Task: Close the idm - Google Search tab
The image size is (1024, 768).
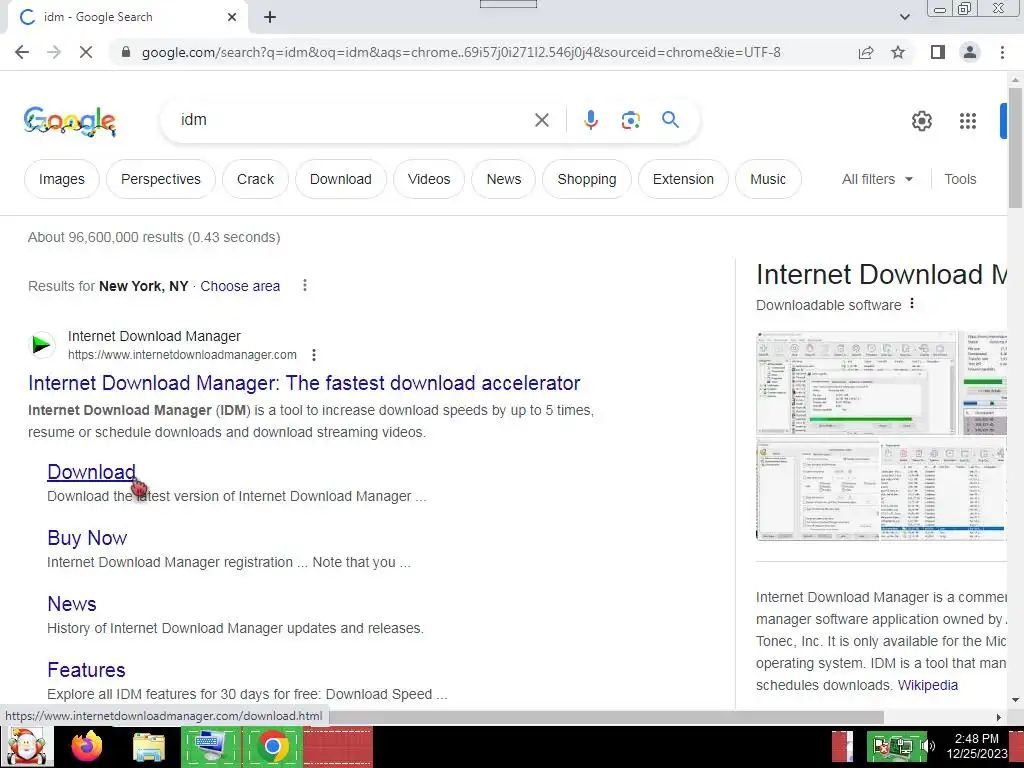Action: [x=232, y=17]
